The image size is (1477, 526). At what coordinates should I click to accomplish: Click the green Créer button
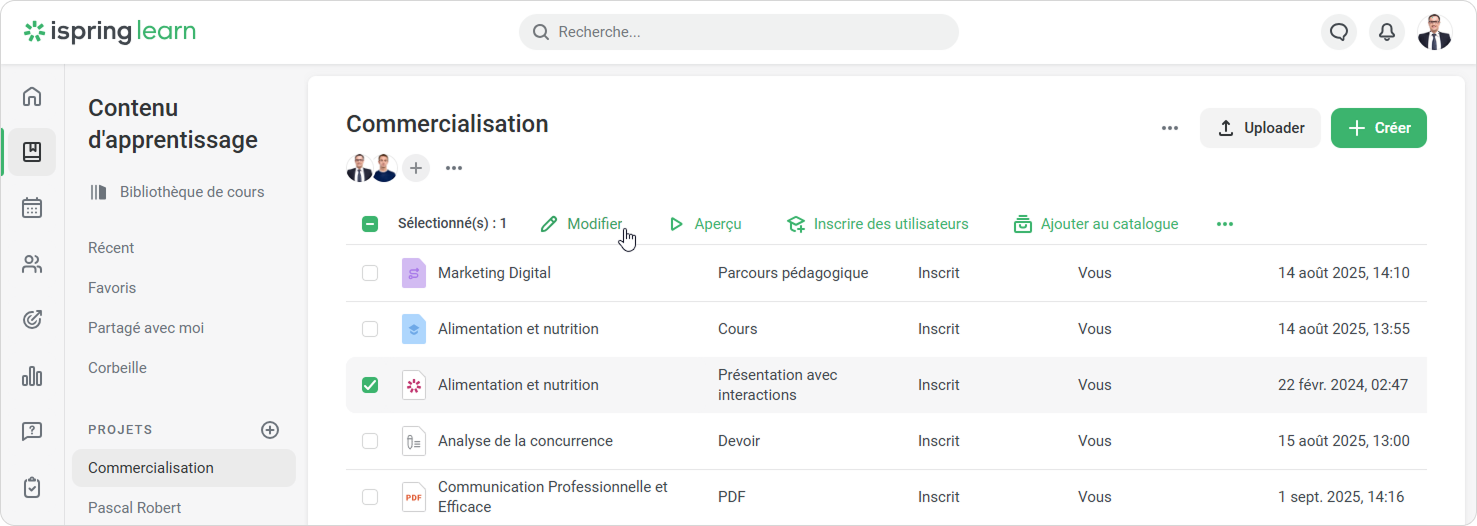1378,128
